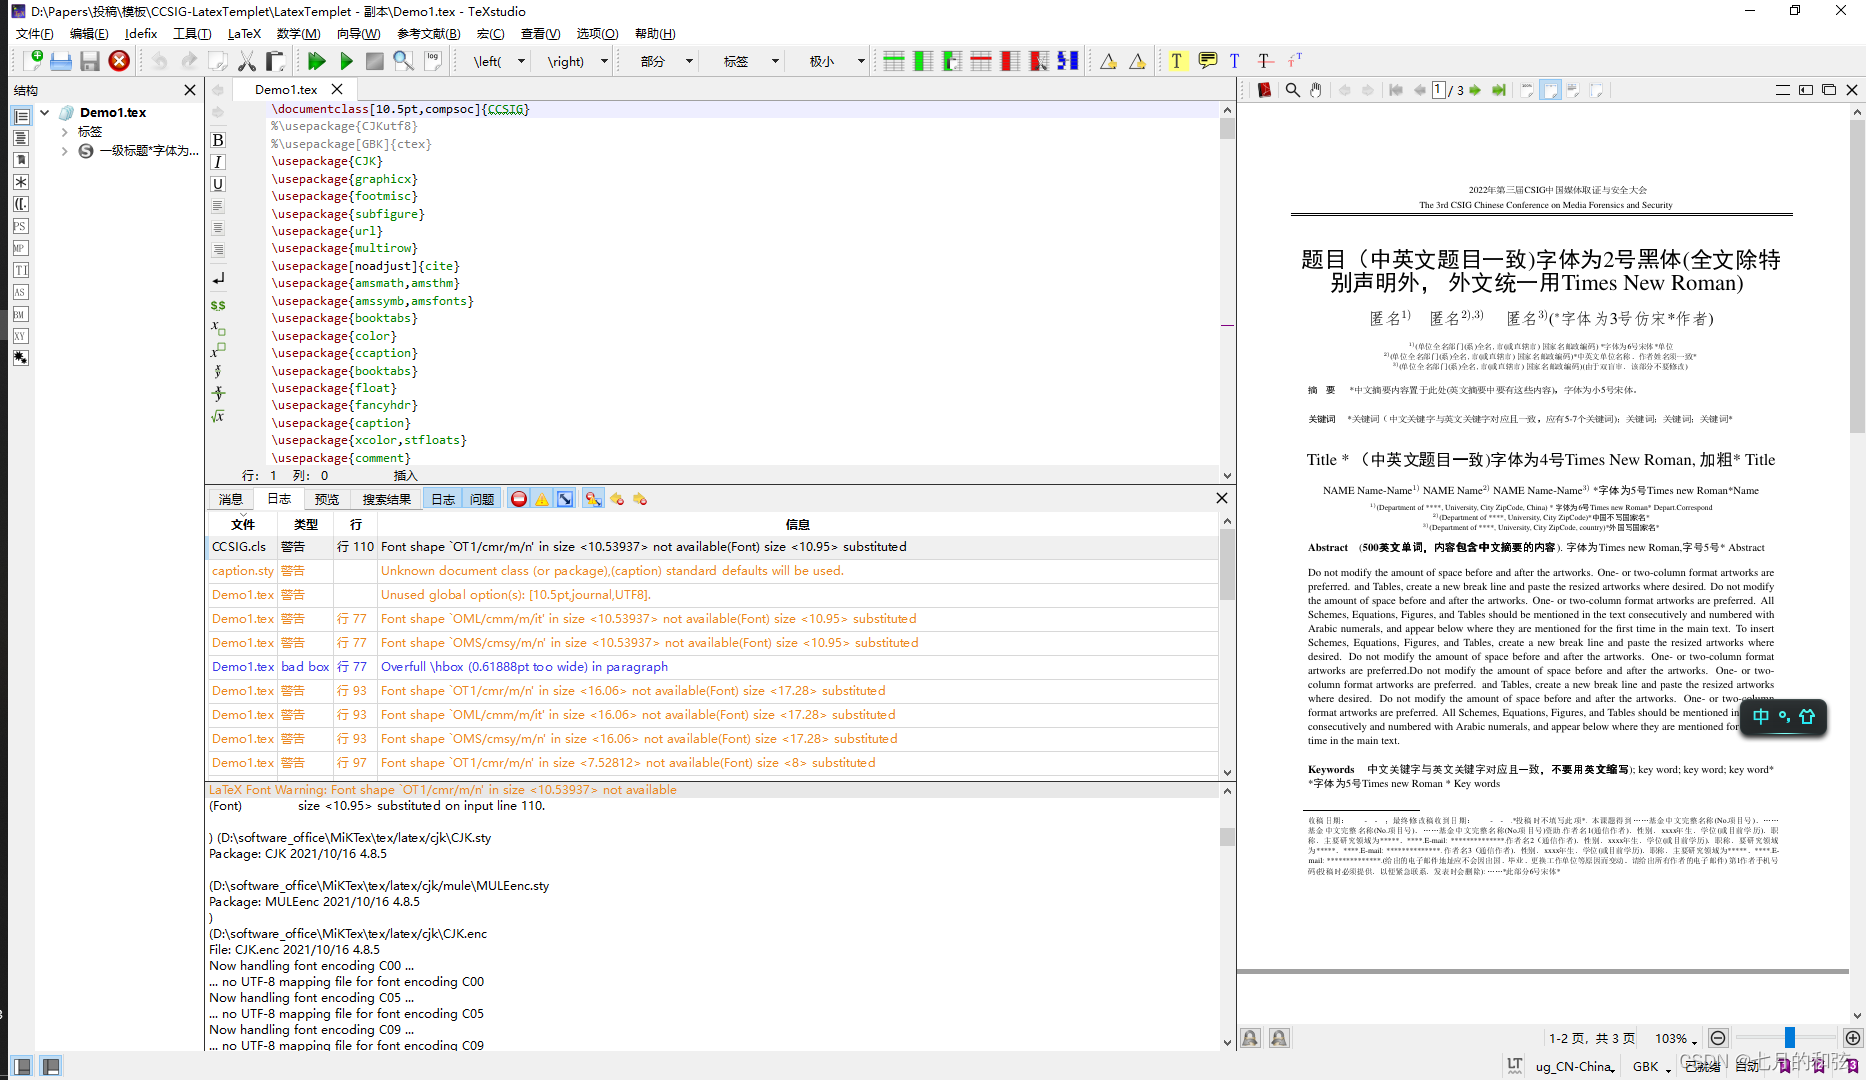Open the LaTeX menu

click(x=244, y=33)
